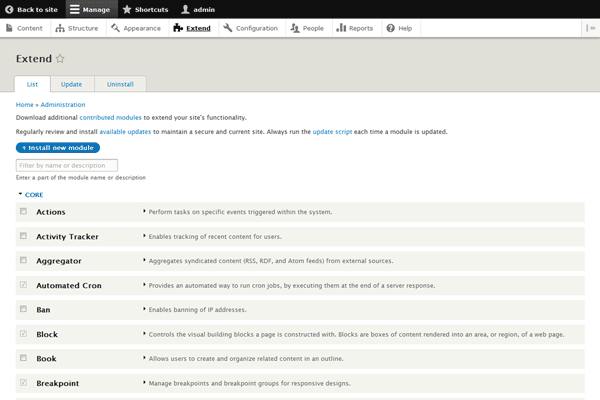Expand the Ban module description details
Screen dimensions: 600x400
tap(145, 309)
